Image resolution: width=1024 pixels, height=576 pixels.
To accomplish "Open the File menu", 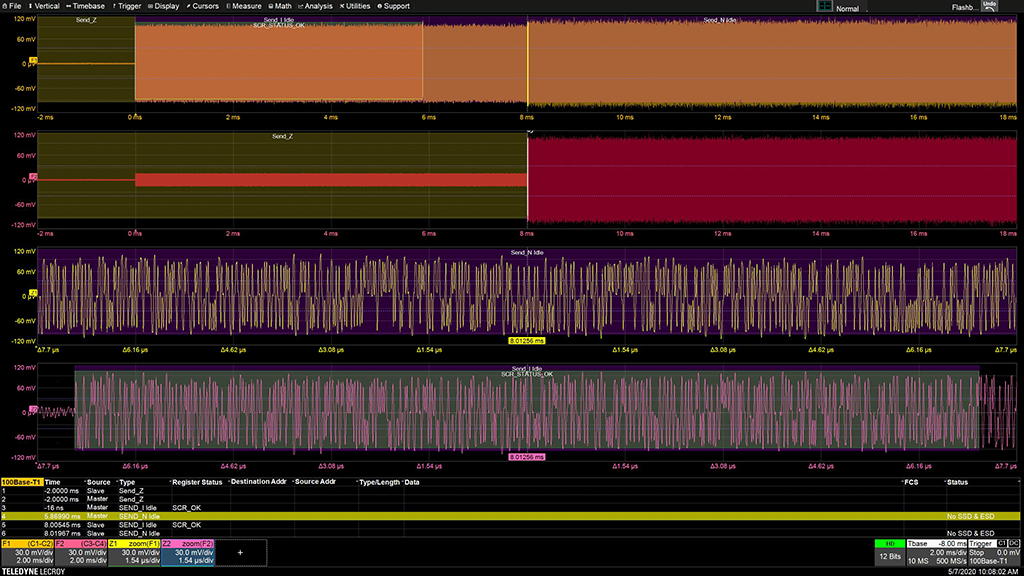I will coord(13,6).
